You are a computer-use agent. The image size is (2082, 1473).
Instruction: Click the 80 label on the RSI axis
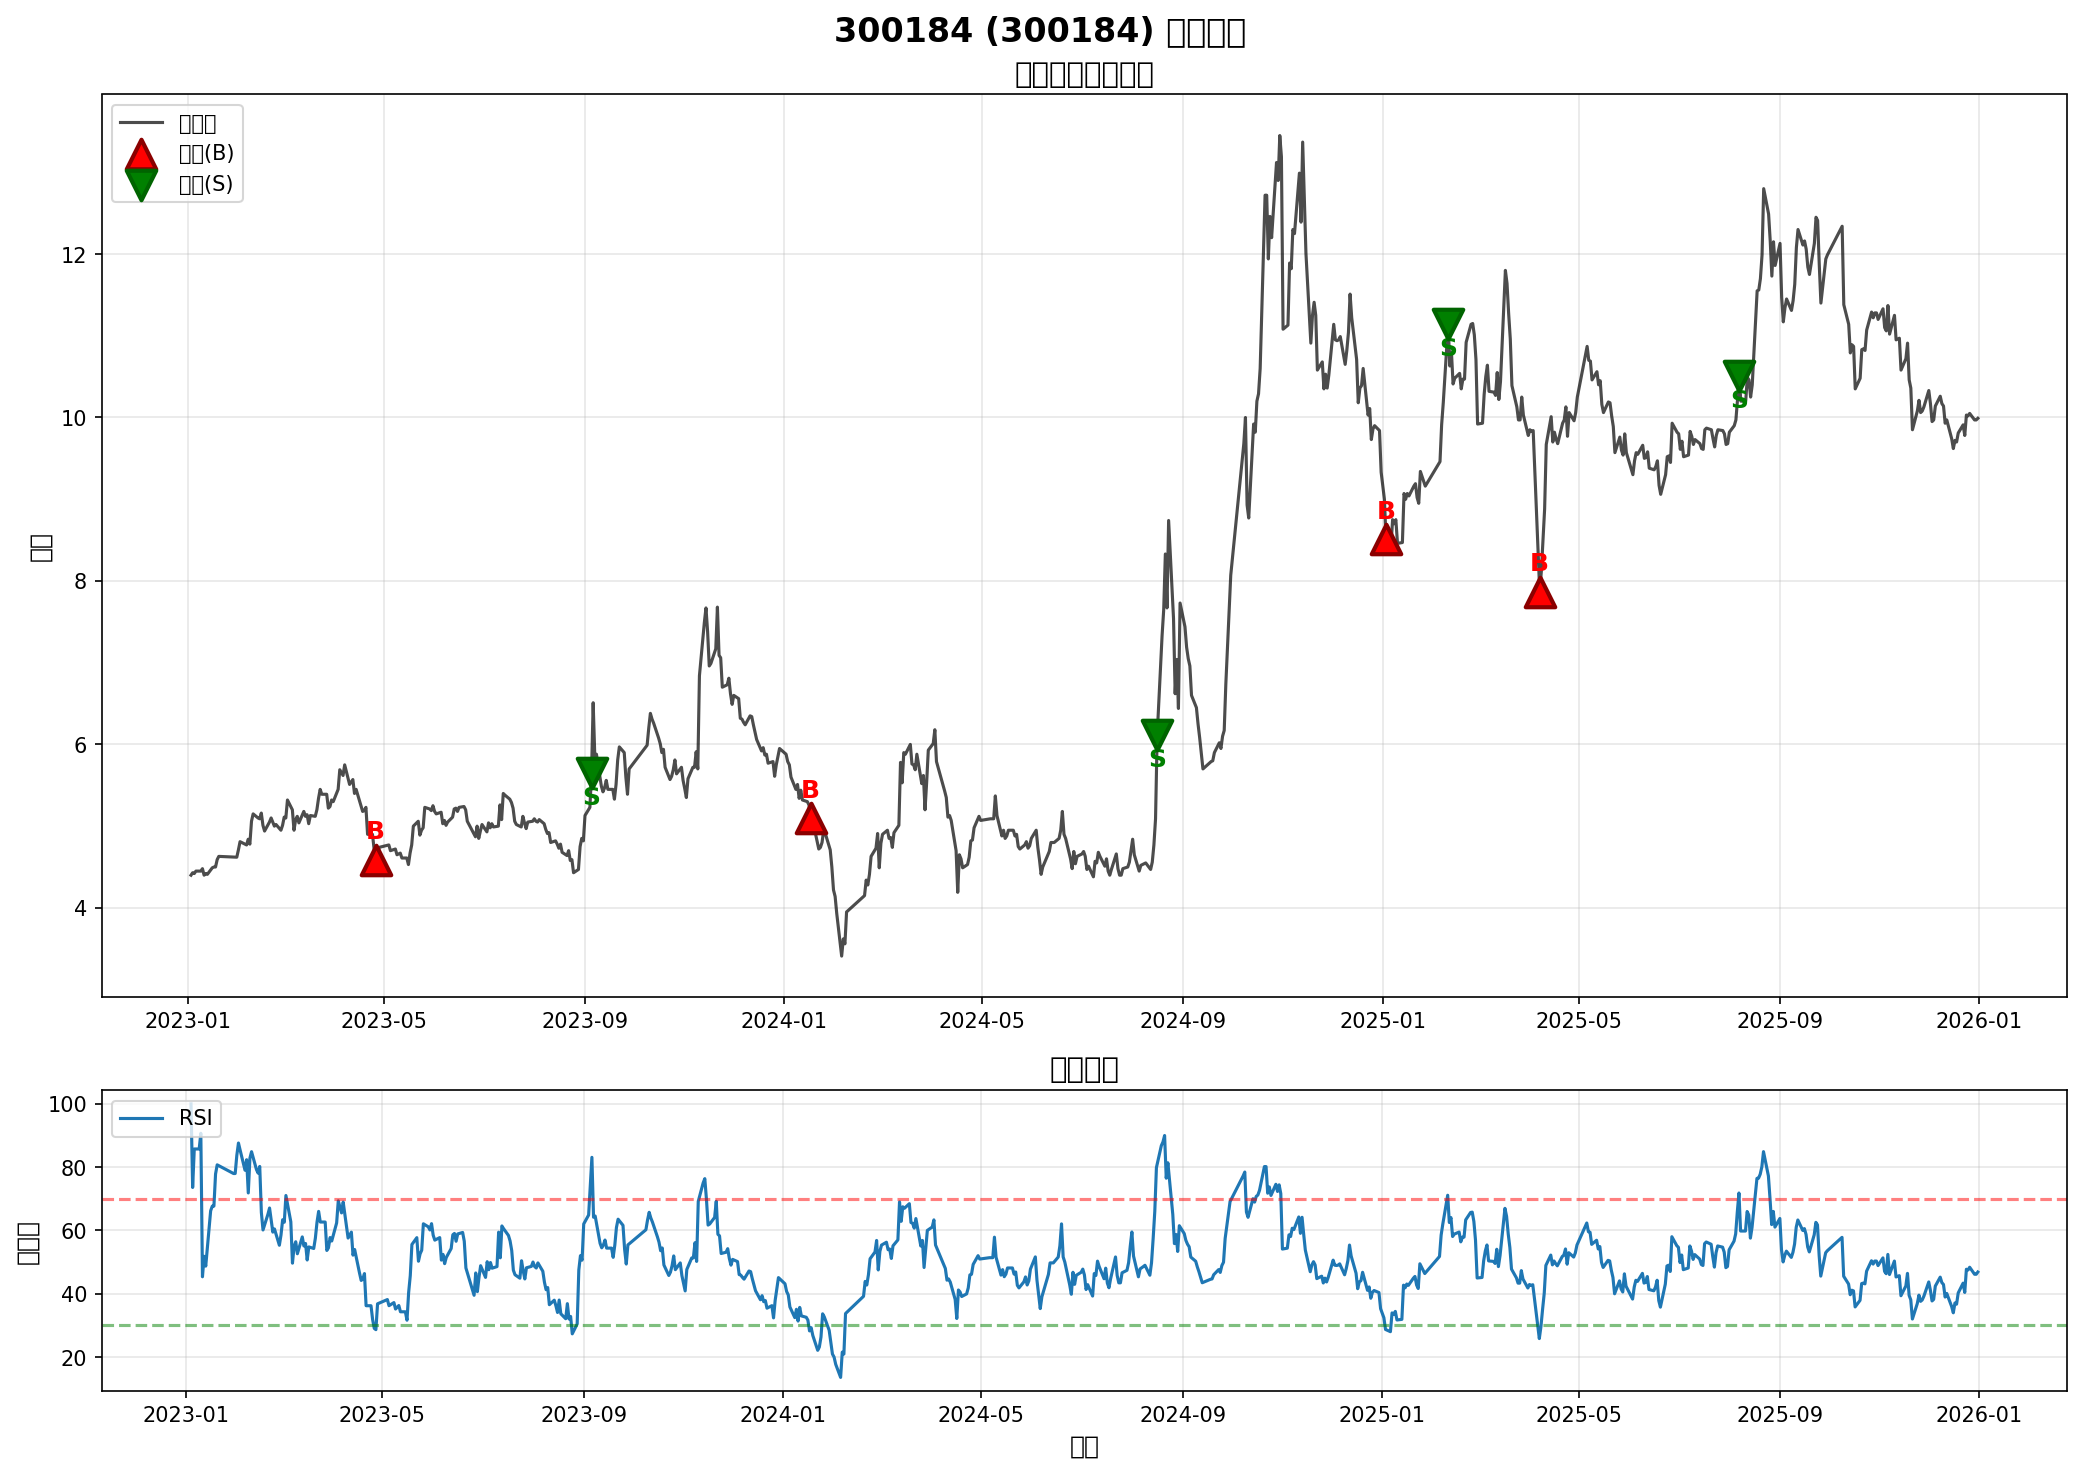pos(74,1168)
